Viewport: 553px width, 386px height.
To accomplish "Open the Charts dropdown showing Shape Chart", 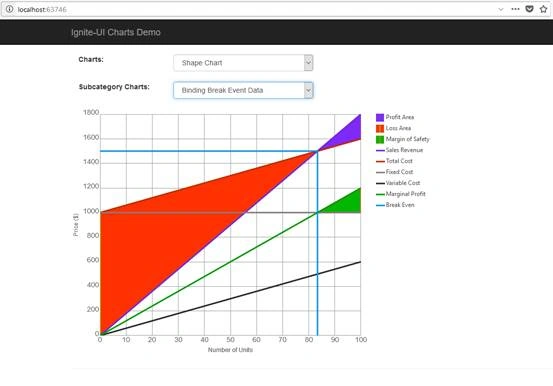I will click(243, 63).
